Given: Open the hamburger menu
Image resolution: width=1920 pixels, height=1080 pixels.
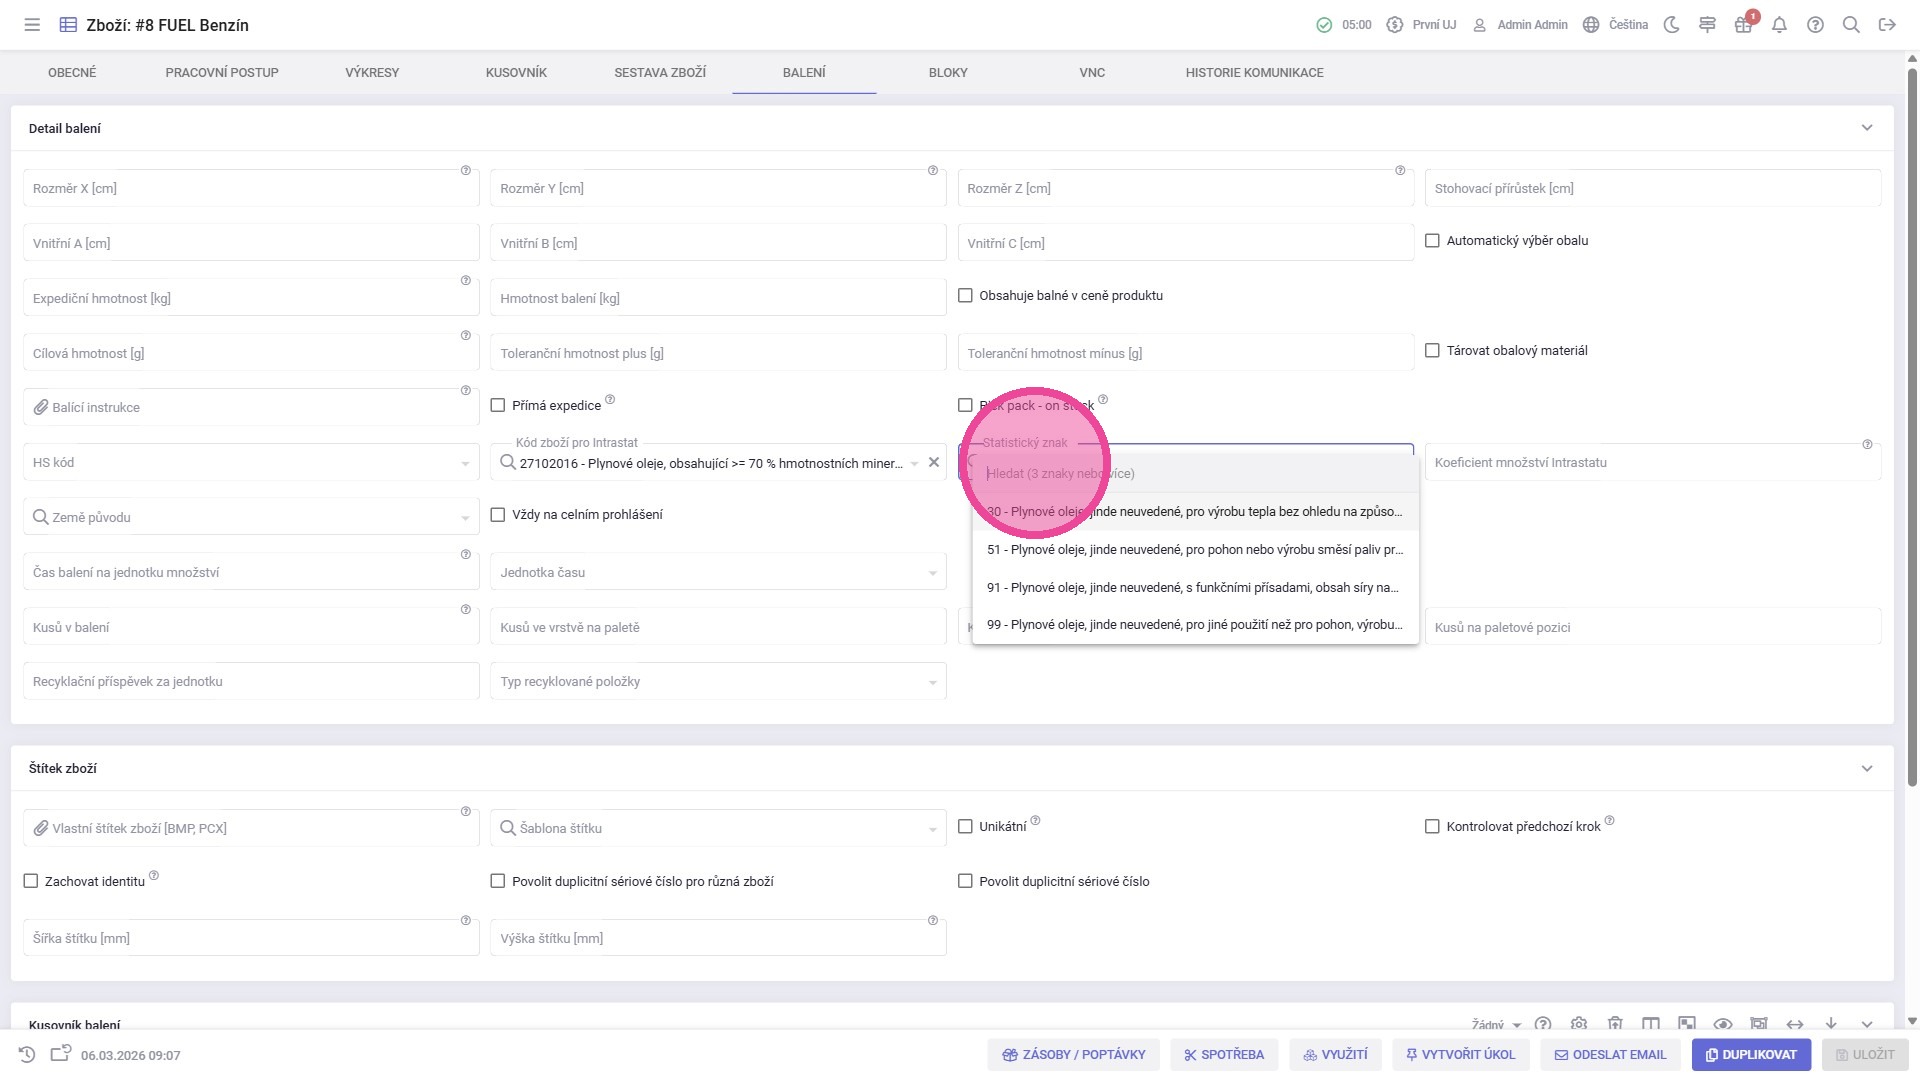Looking at the screenshot, I should click(32, 25).
